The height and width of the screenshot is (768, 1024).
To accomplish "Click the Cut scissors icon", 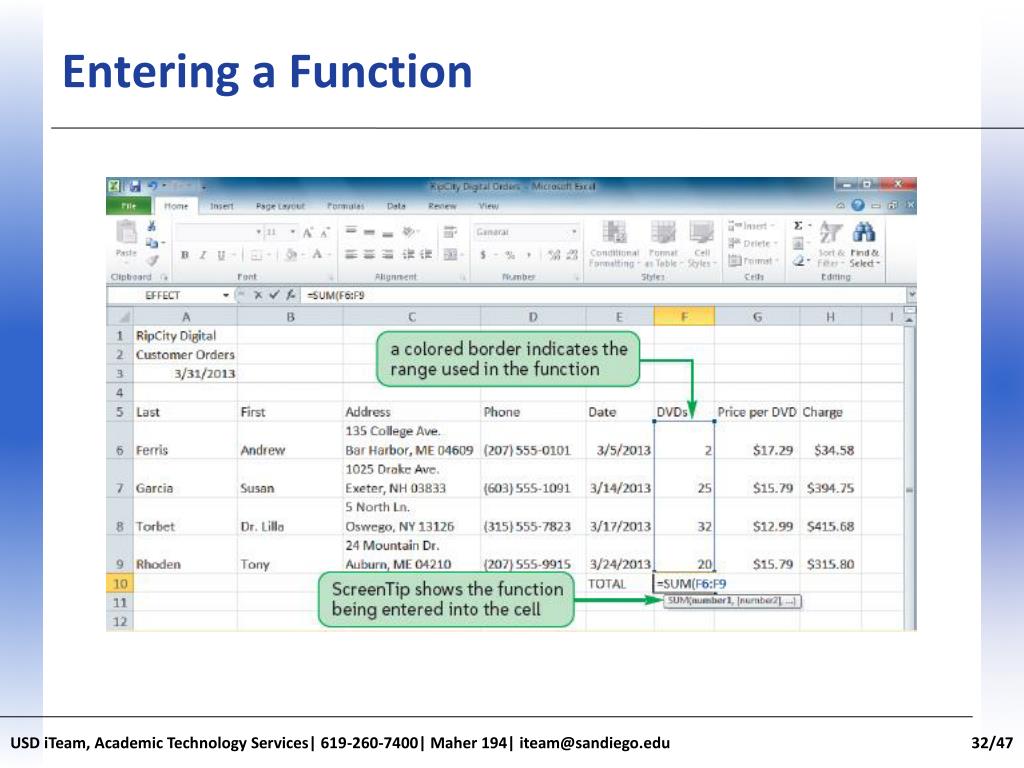I will point(152,226).
